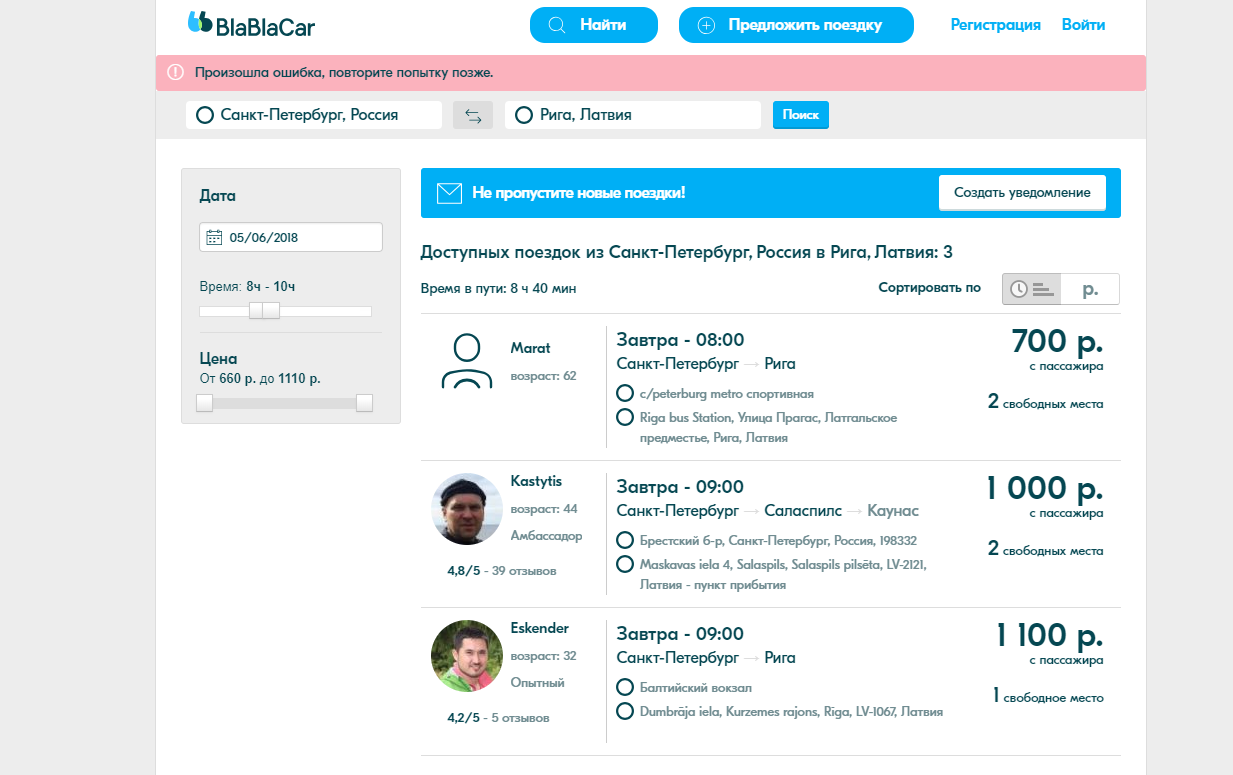Click the date field 05/06/2018
This screenshot has width=1233, height=775.
click(x=291, y=237)
